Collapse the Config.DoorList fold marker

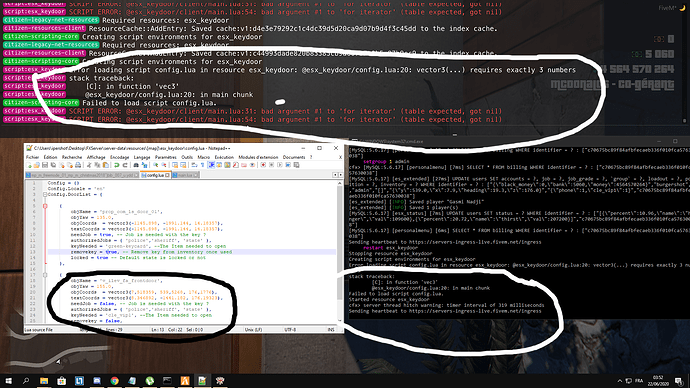point(45,194)
